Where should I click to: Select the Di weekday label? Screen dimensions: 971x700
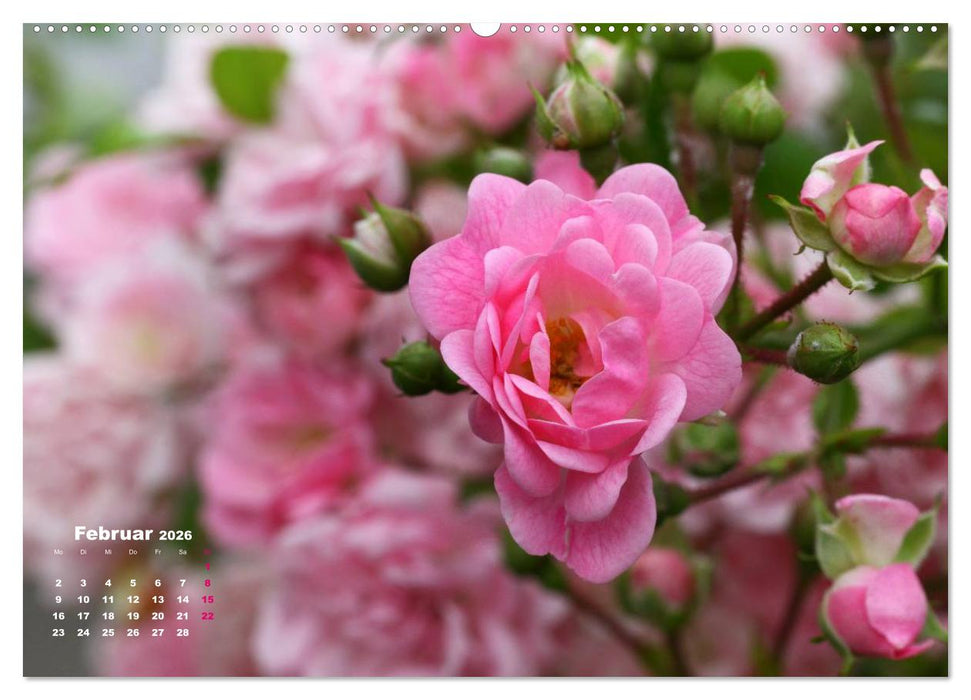[82, 552]
